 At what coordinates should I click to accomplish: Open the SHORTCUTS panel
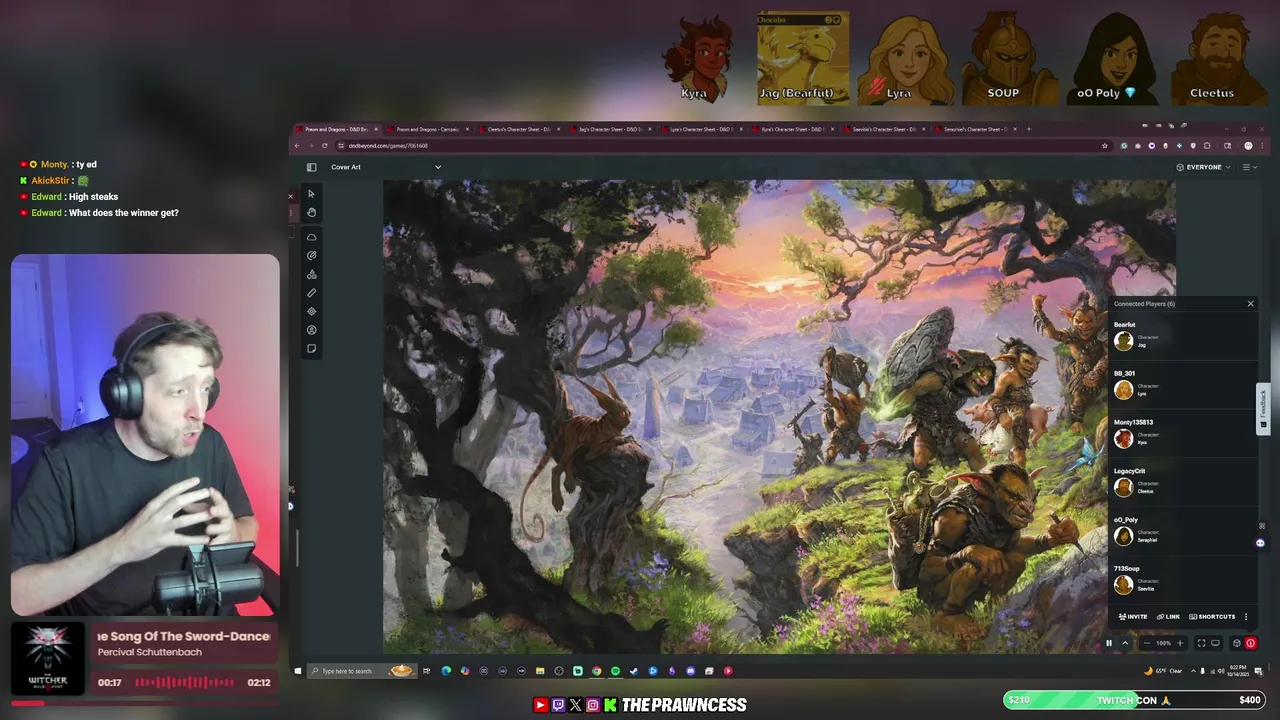click(1212, 616)
